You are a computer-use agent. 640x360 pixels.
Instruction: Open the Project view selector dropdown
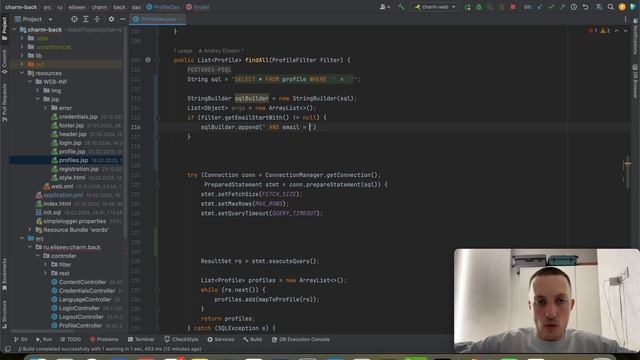pyautogui.click(x=33, y=19)
